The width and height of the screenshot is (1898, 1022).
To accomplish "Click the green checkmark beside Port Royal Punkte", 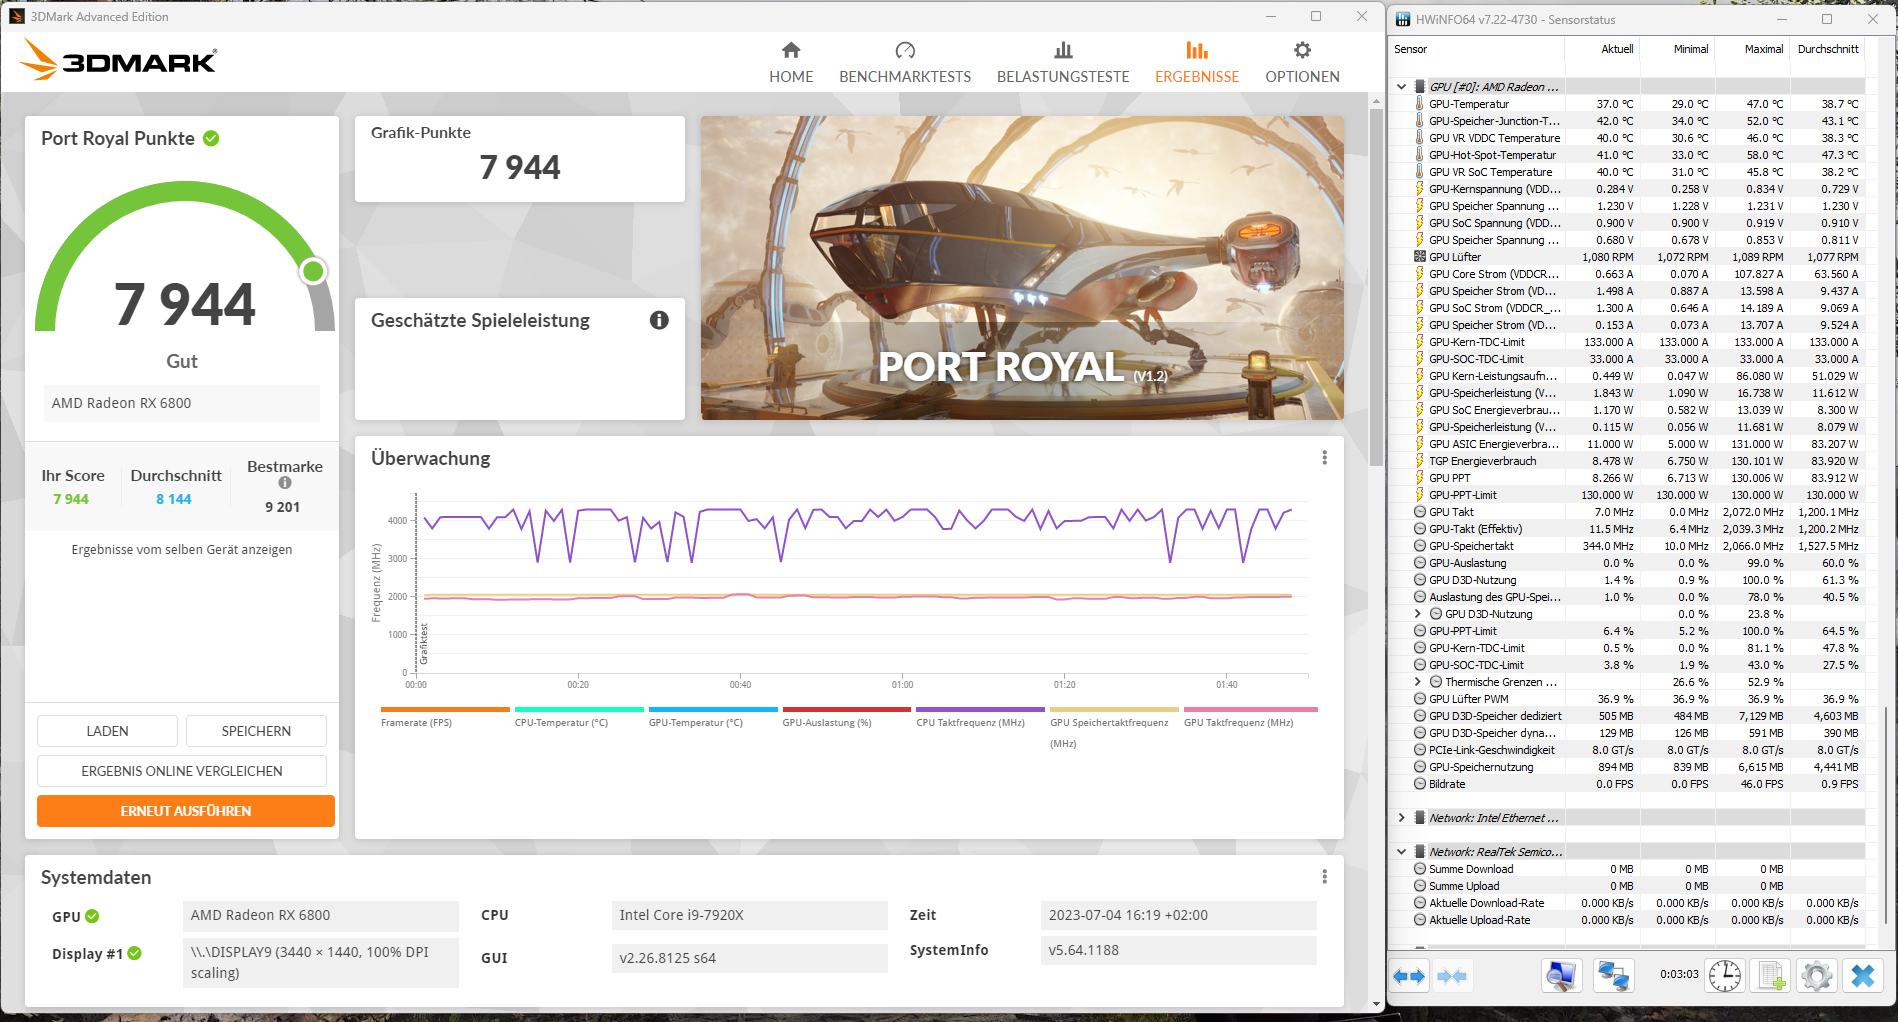I will [211, 138].
